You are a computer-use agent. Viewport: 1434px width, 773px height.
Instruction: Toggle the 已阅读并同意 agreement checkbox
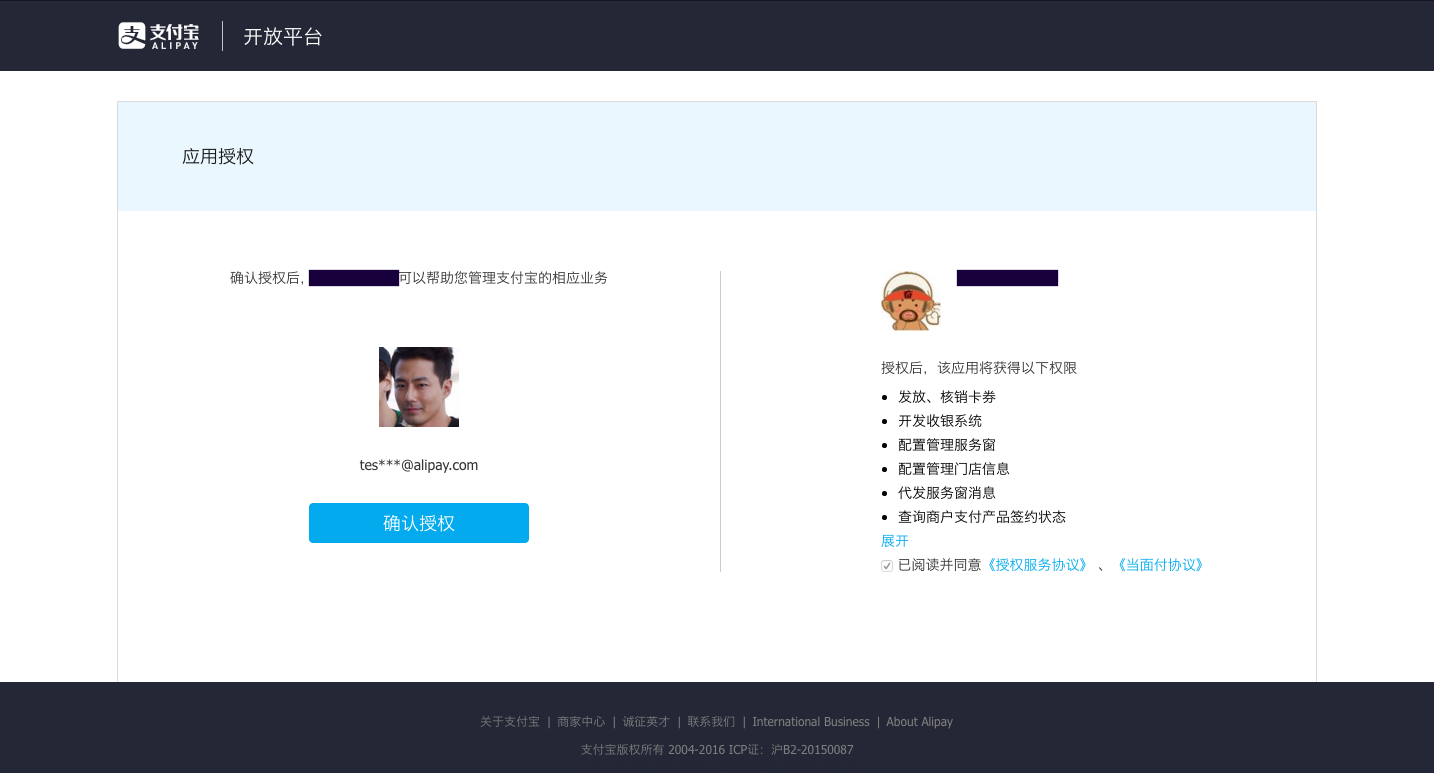pos(887,566)
